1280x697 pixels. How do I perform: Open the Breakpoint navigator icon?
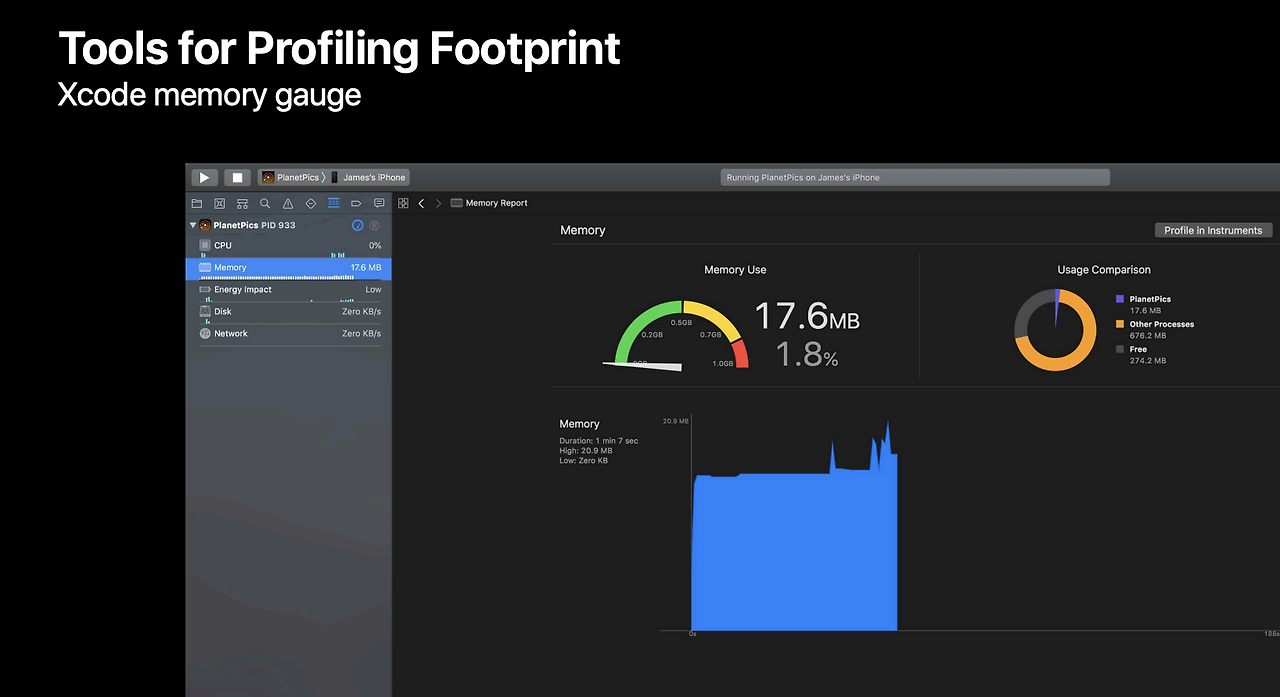356,203
